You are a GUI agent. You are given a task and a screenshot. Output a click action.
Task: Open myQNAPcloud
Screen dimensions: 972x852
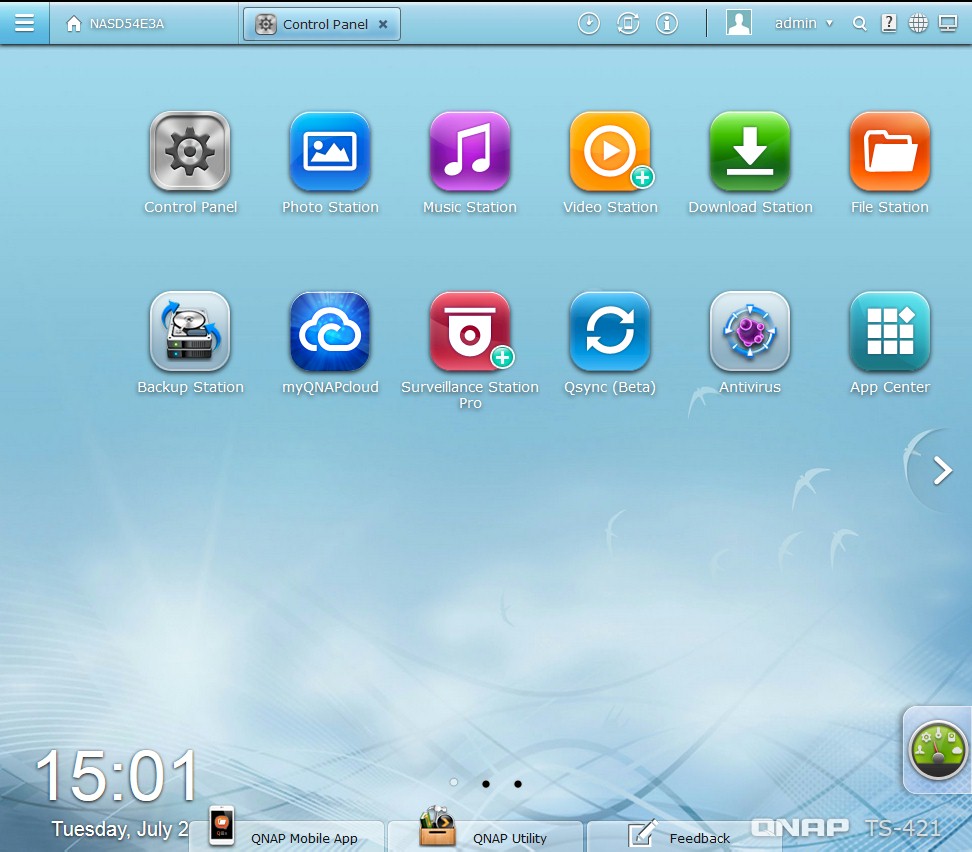click(330, 331)
